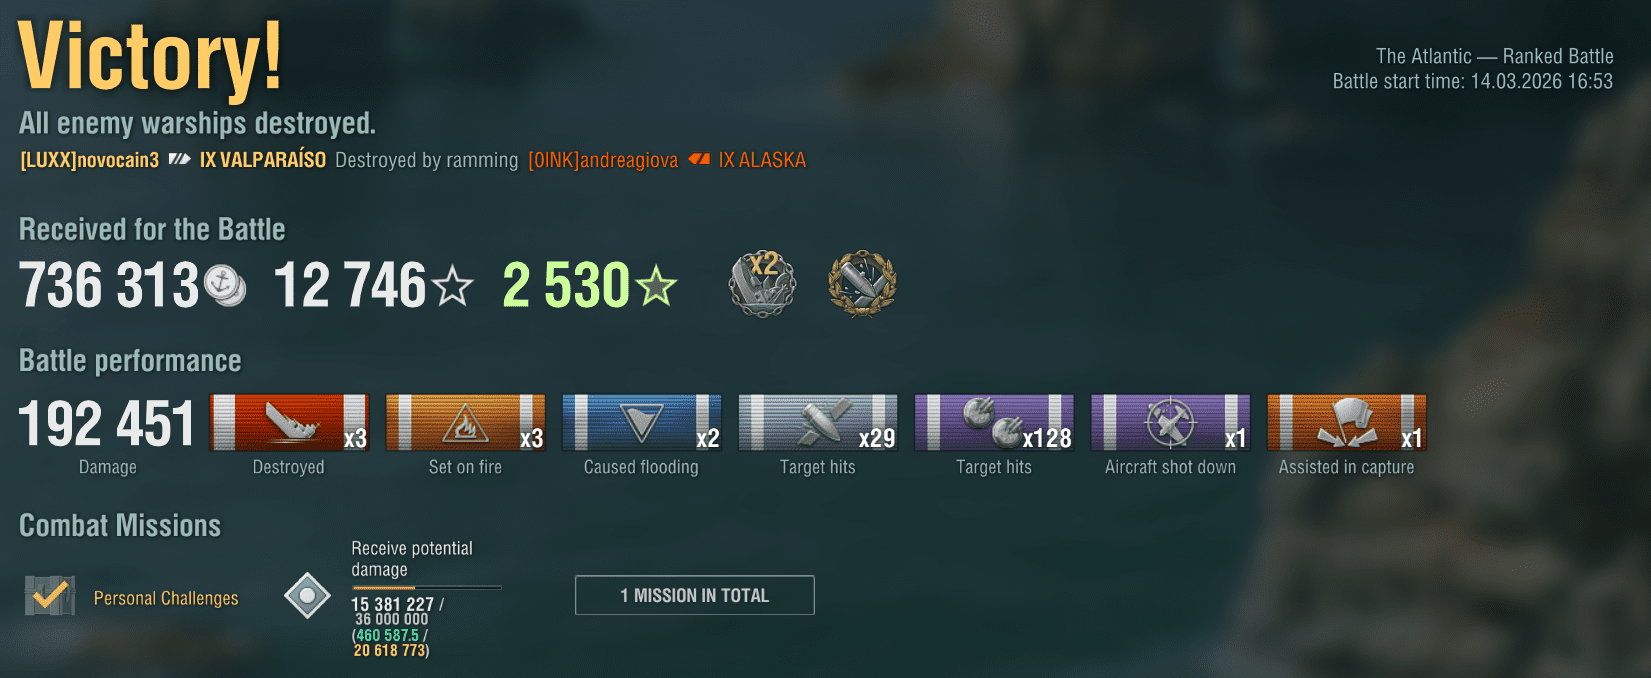Select the Set on fire ribbon
Viewport: 1651px width, 678px height.
coord(466,423)
